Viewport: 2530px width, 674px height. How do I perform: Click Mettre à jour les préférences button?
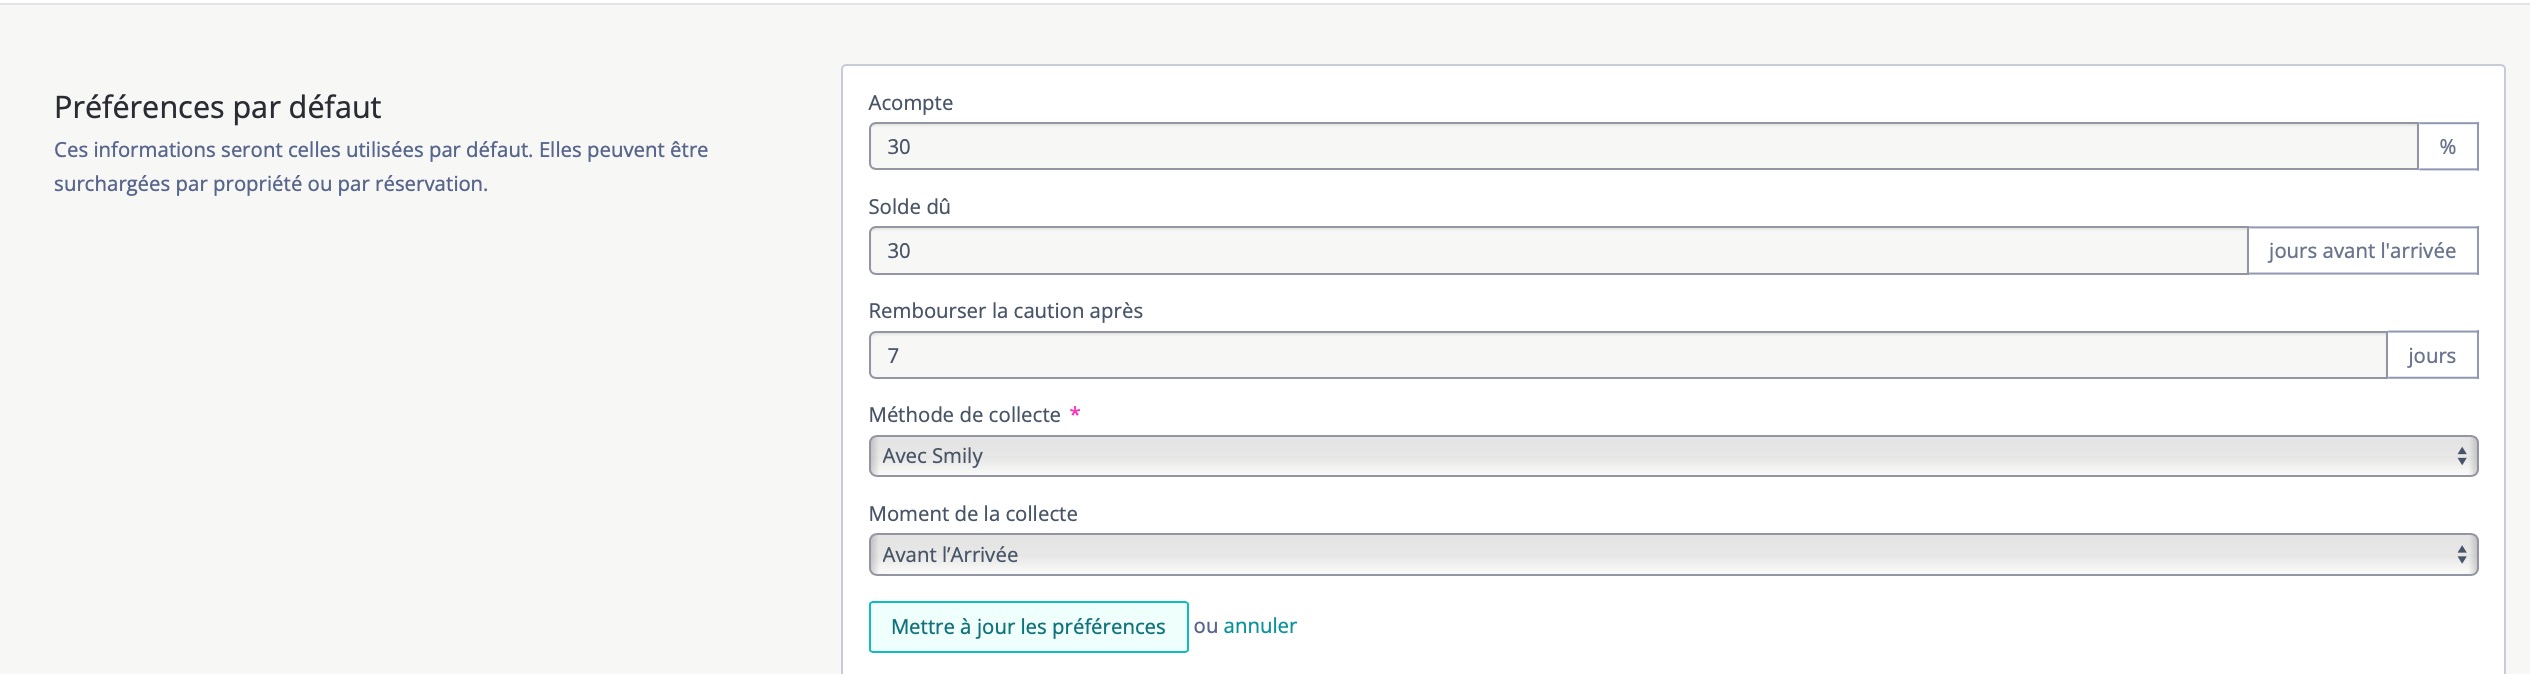1028,627
